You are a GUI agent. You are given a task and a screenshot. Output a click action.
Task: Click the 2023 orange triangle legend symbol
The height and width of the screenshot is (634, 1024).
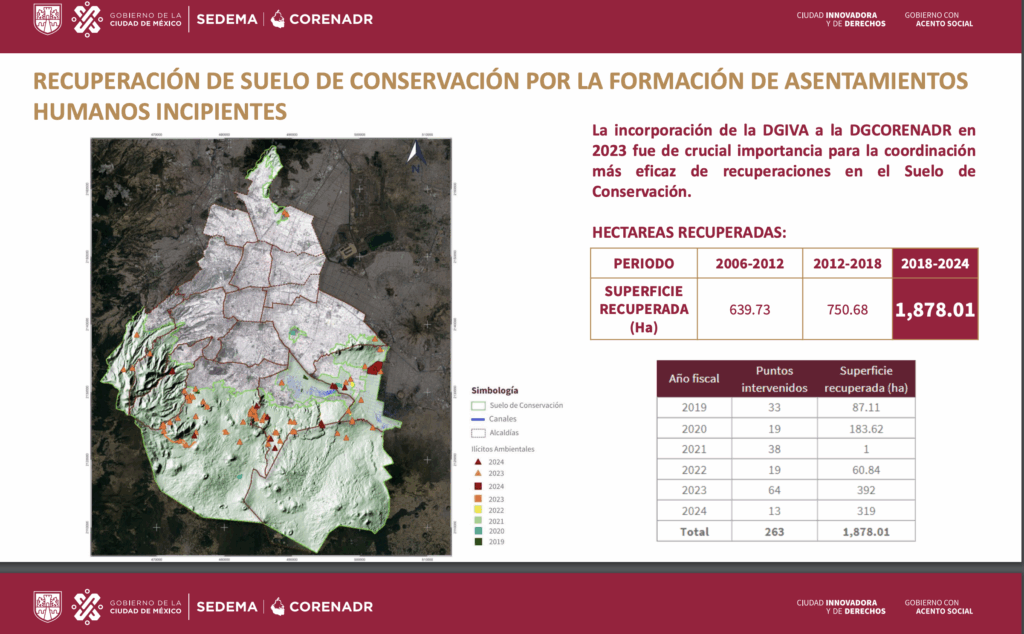point(478,473)
